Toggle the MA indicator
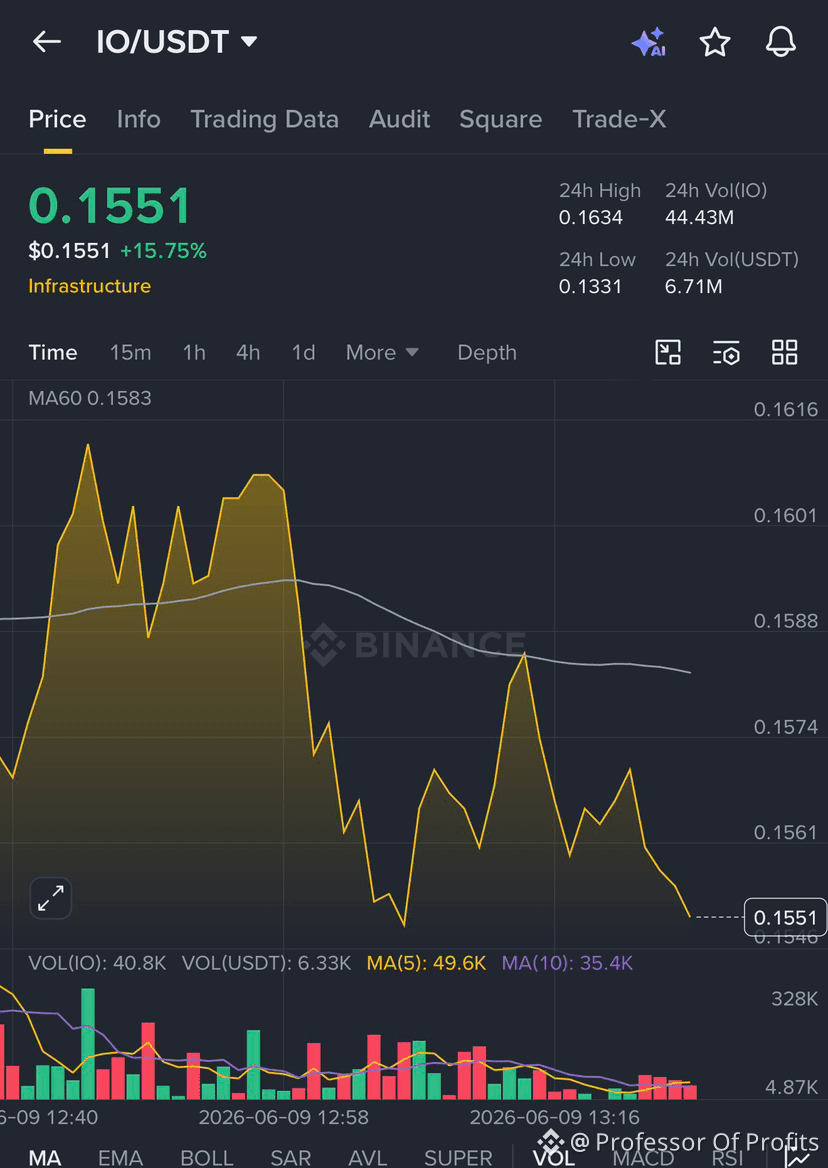The width and height of the screenshot is (828, 1168). click(45, 1158)
